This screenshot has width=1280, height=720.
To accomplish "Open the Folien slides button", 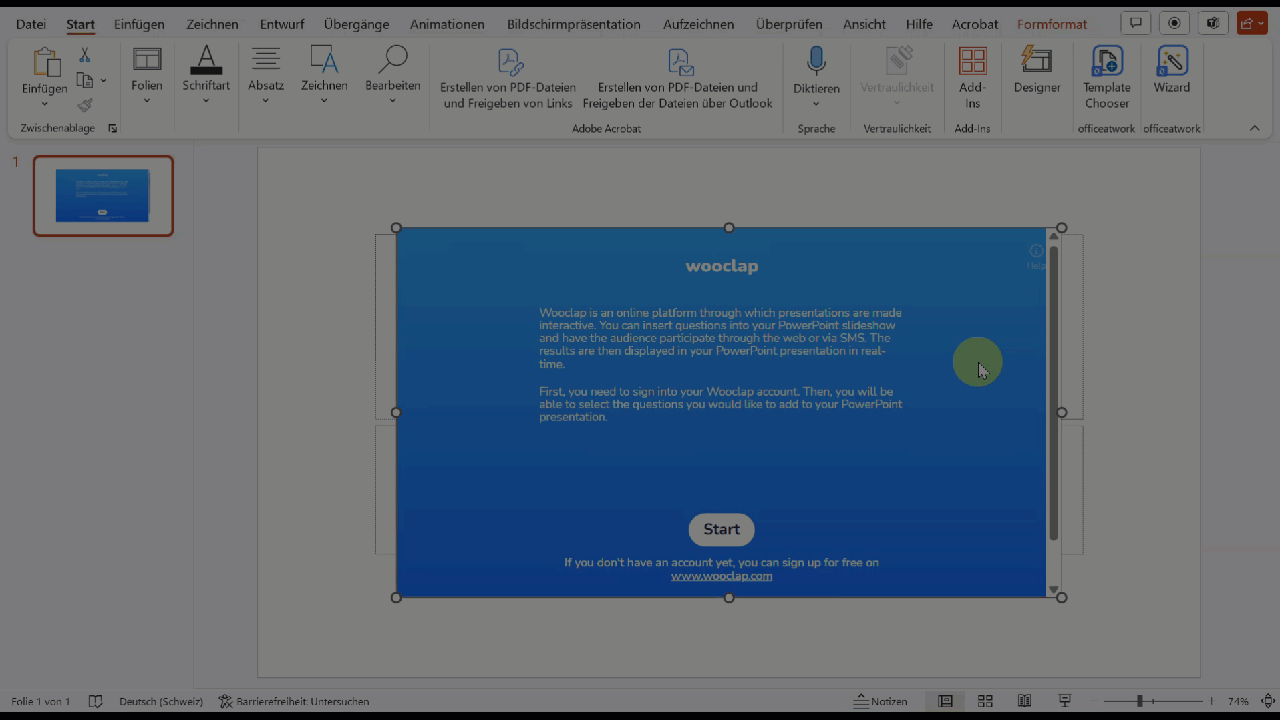I will (147, 75).
